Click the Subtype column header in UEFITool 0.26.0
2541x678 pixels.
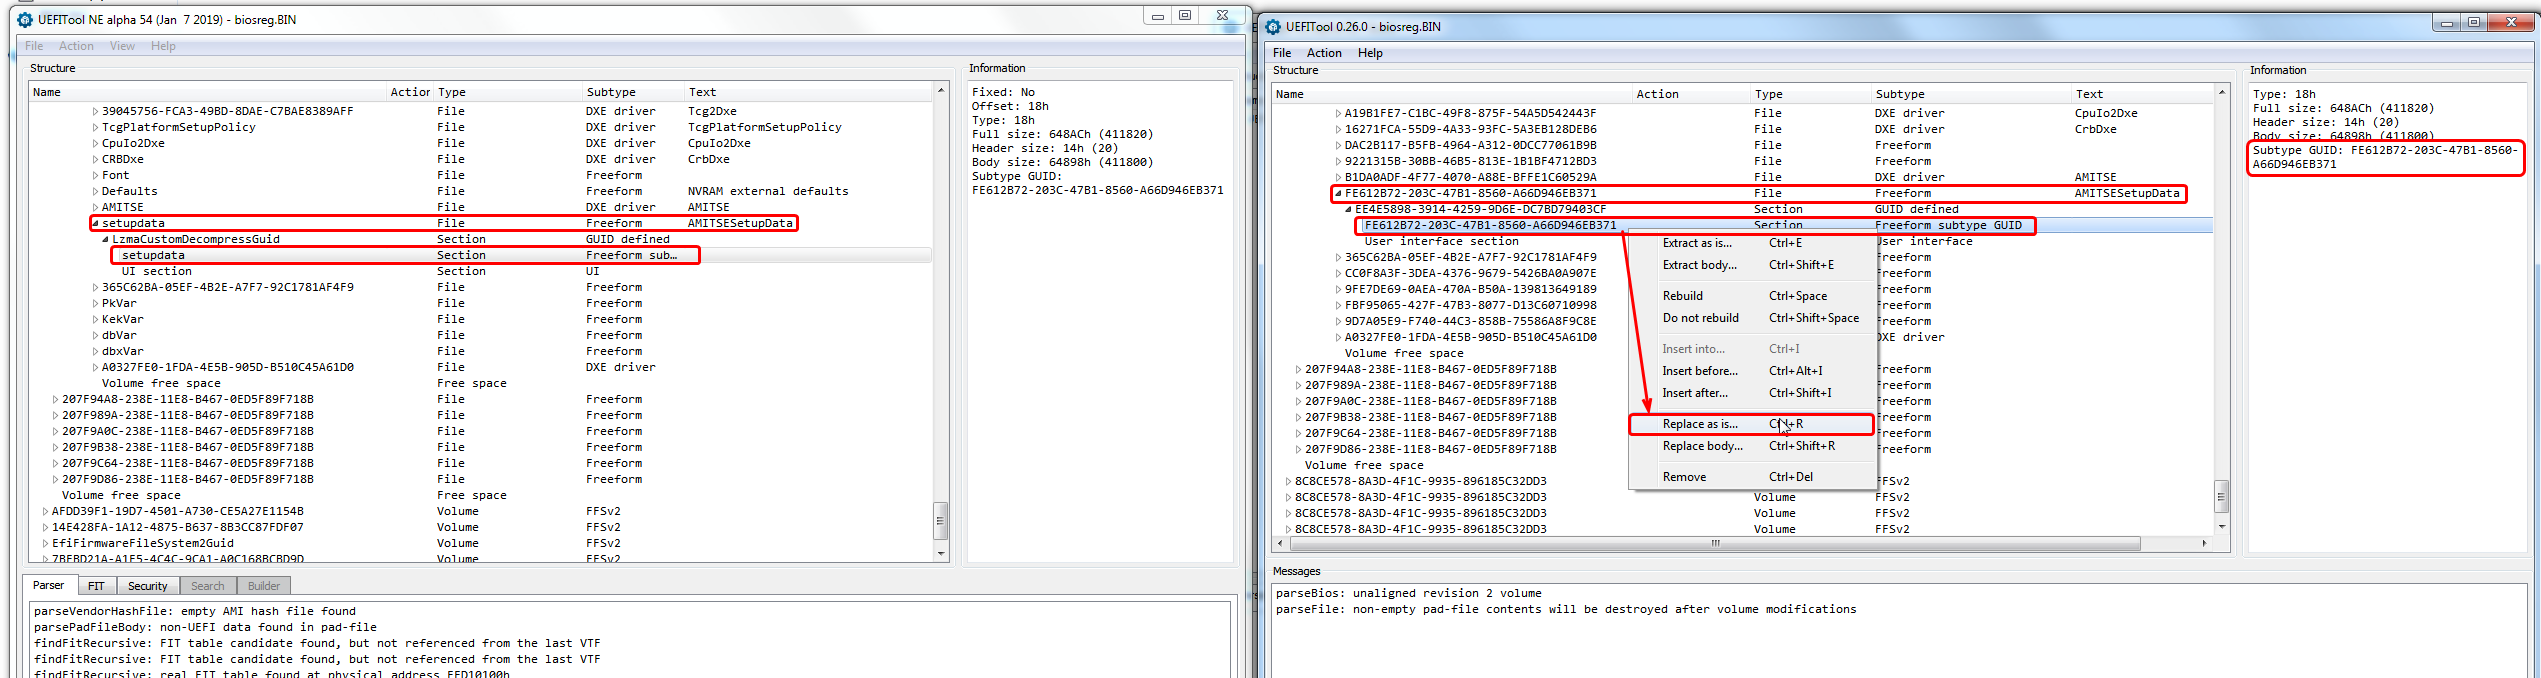coord(1970,94)
